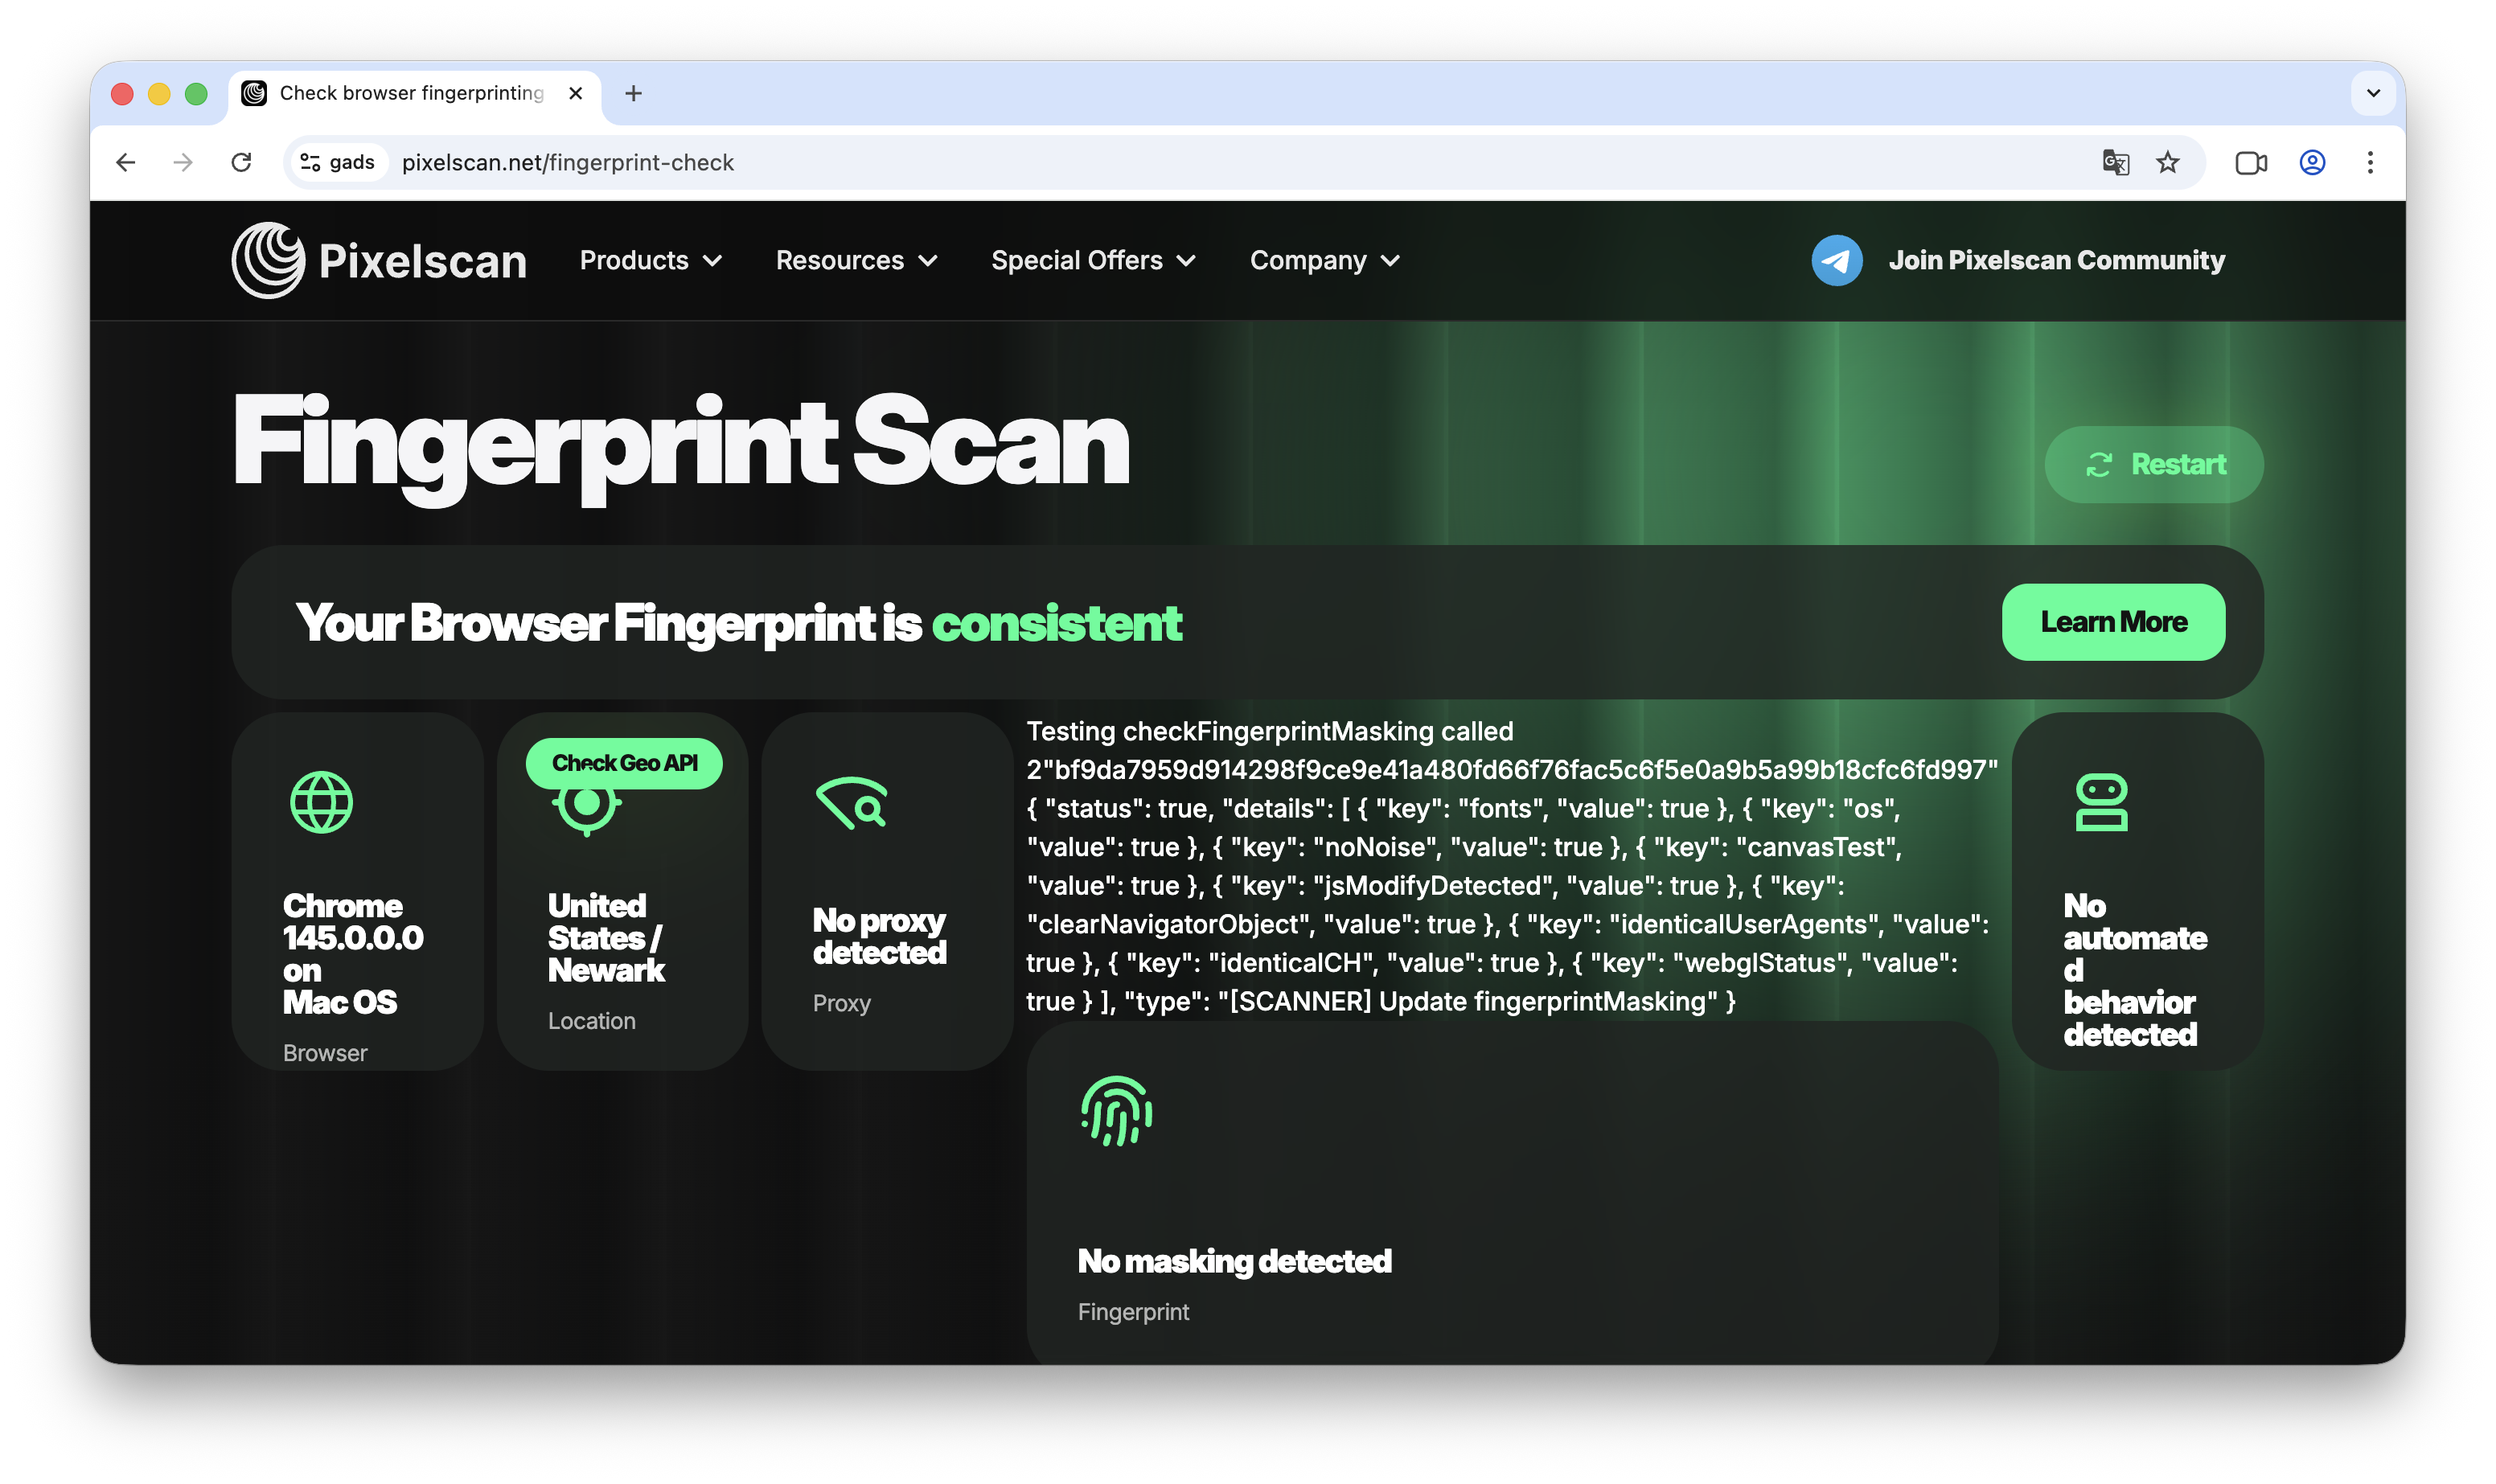Click the robot automated behavior icon
Screen dimensions: 2496x1484
coord(2101,802)
